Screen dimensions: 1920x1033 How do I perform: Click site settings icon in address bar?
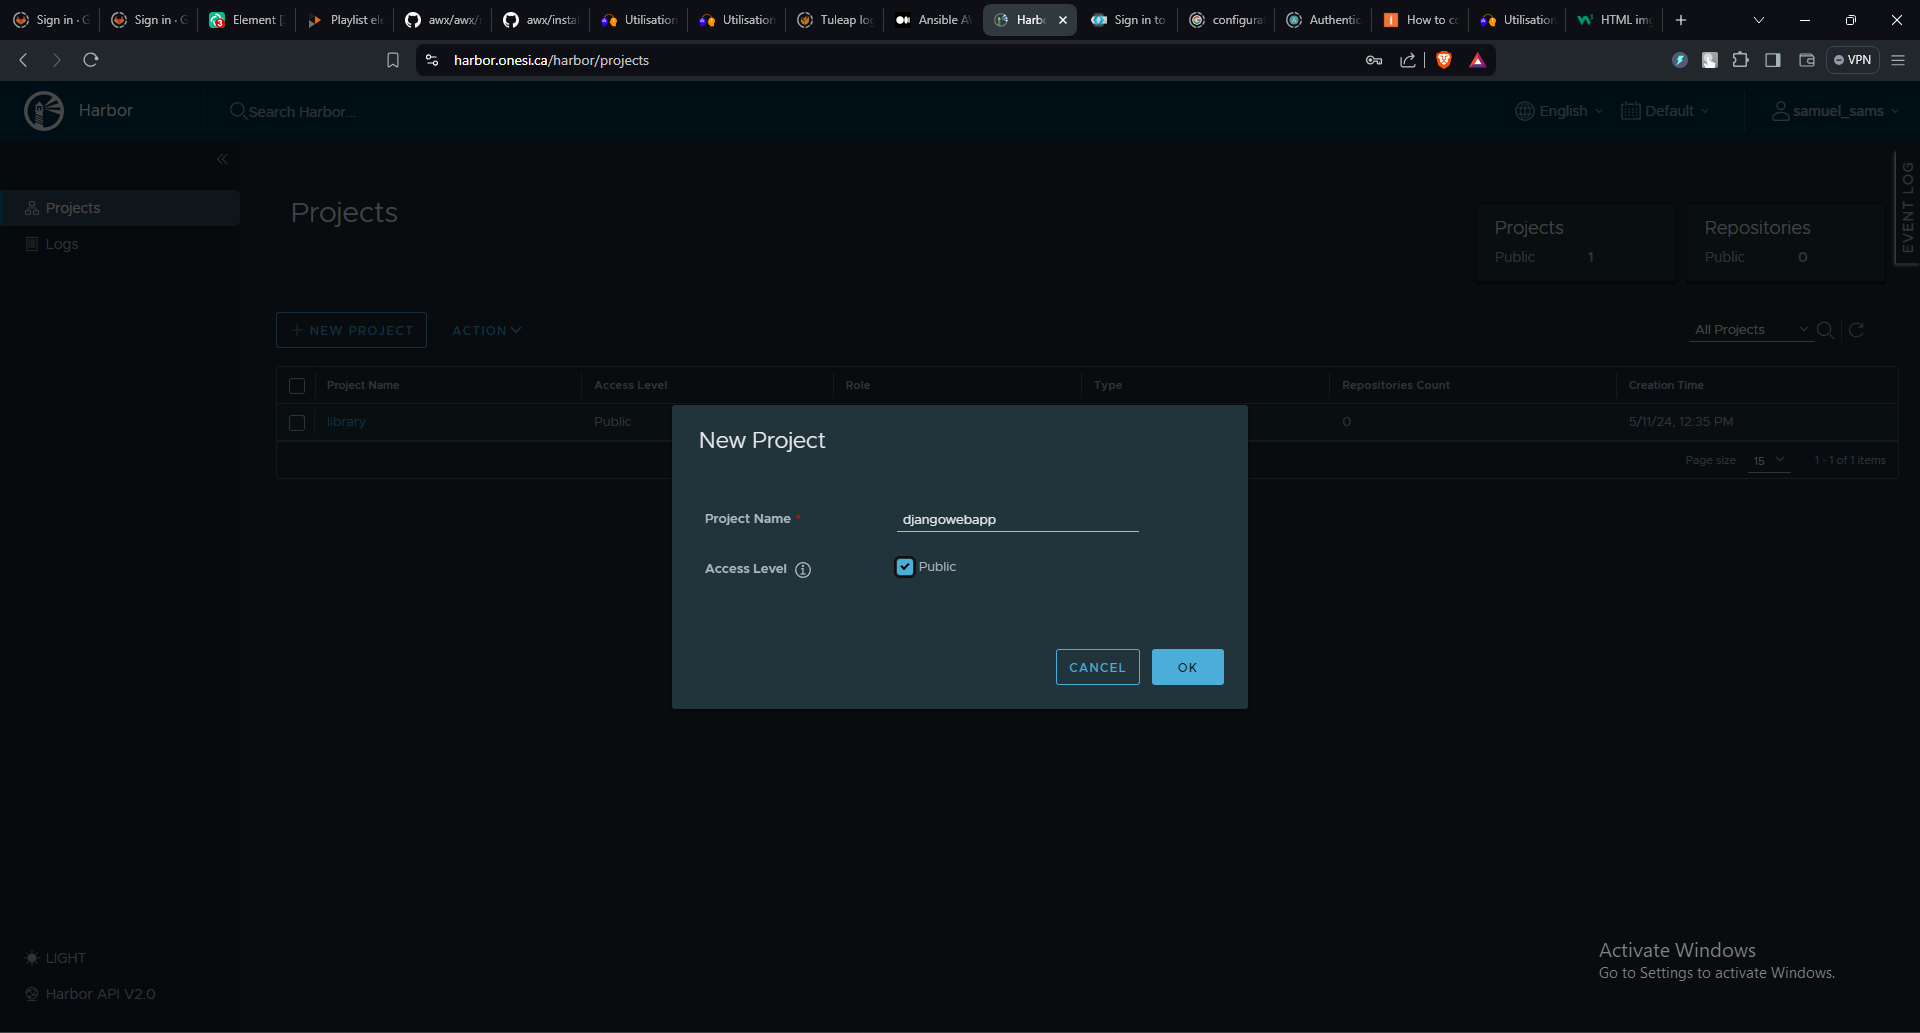432,60
